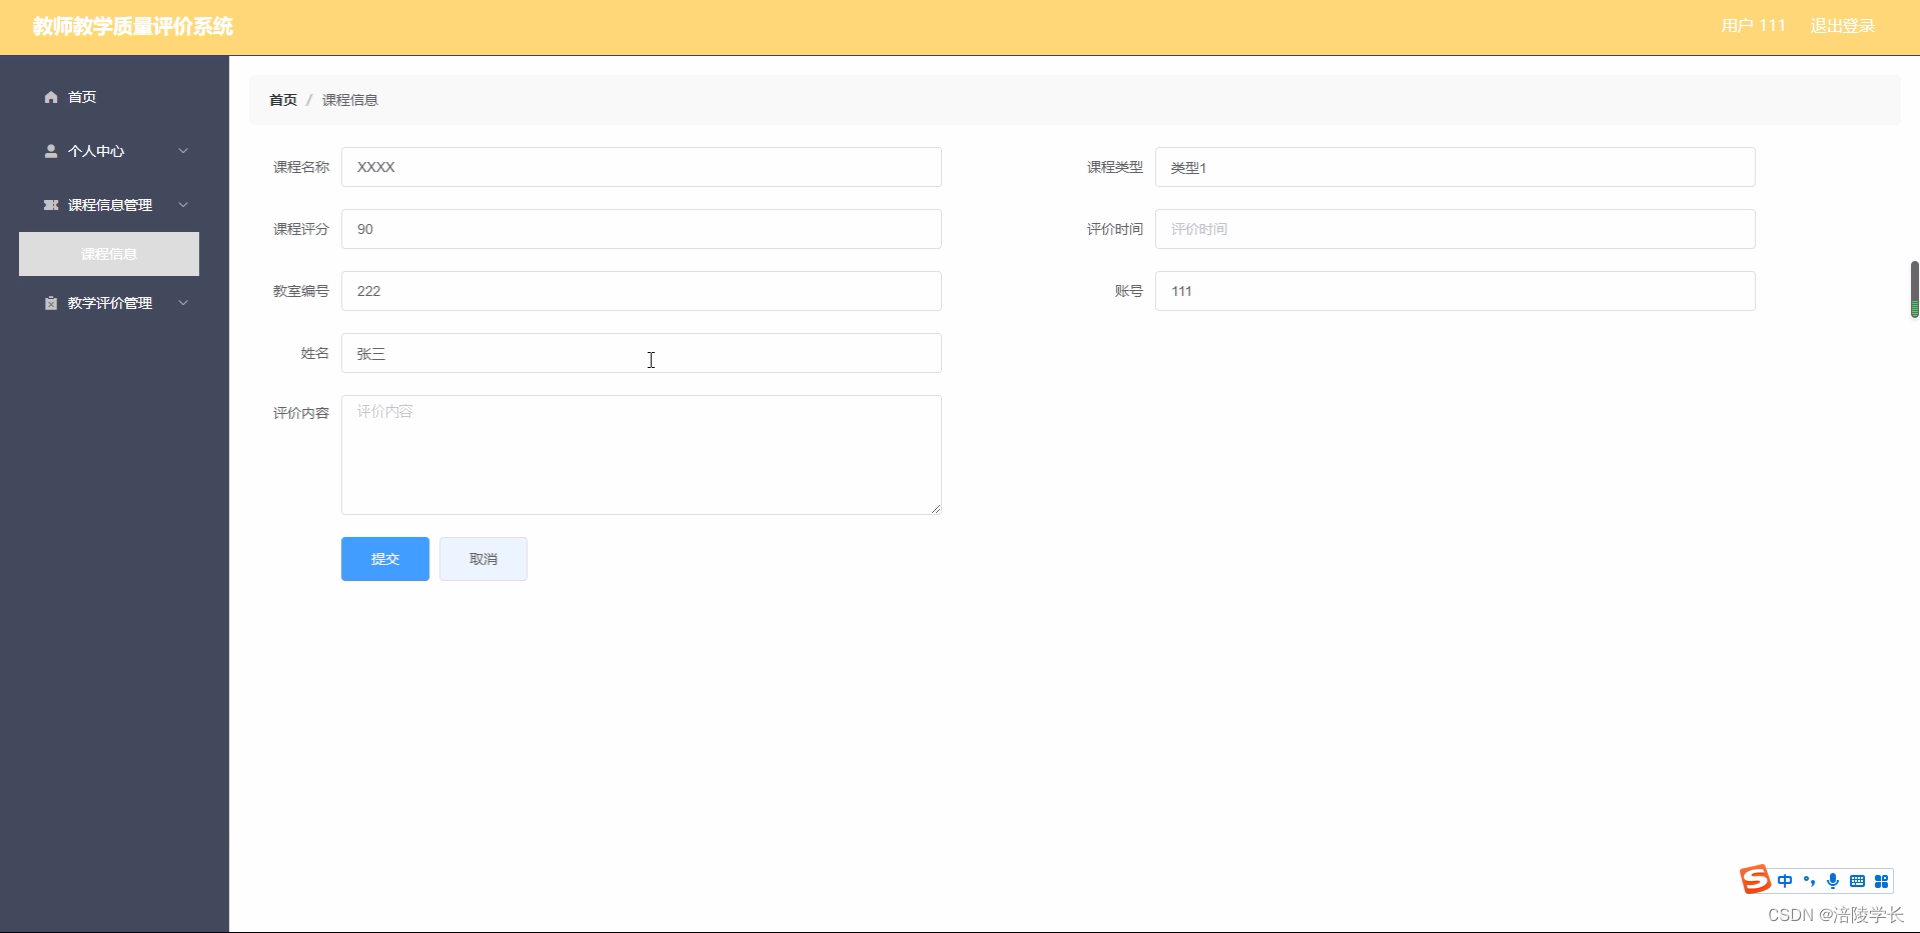
Task: Select the 首页 home icon in sidebar
Action: [x=50, y=96]
